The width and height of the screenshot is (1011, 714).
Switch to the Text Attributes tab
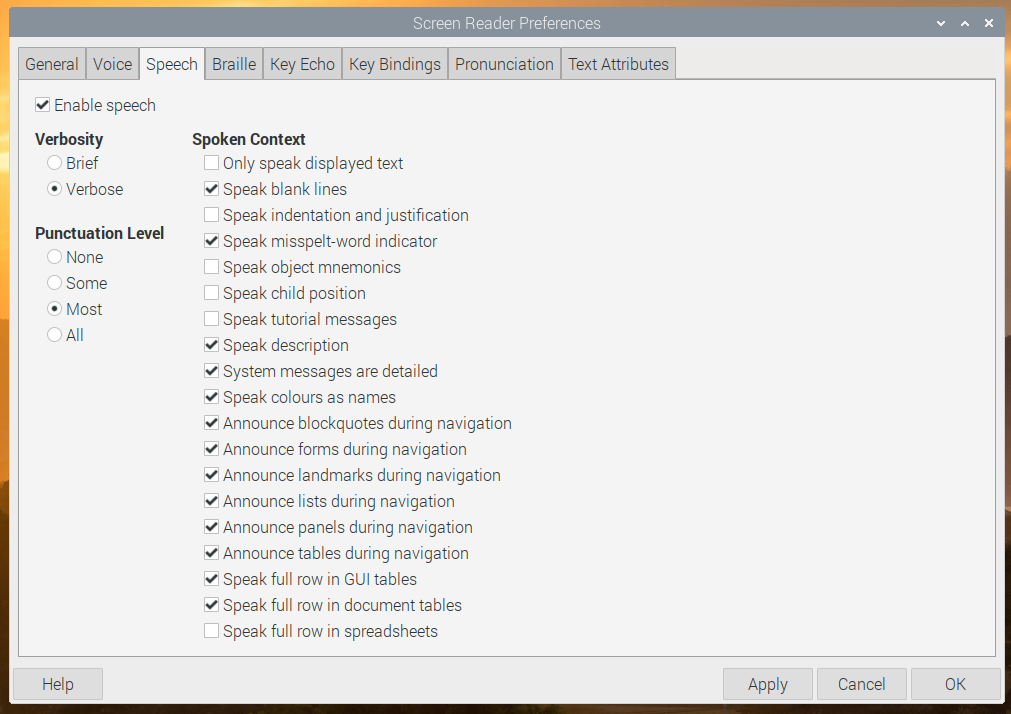(x=617, y=63)
